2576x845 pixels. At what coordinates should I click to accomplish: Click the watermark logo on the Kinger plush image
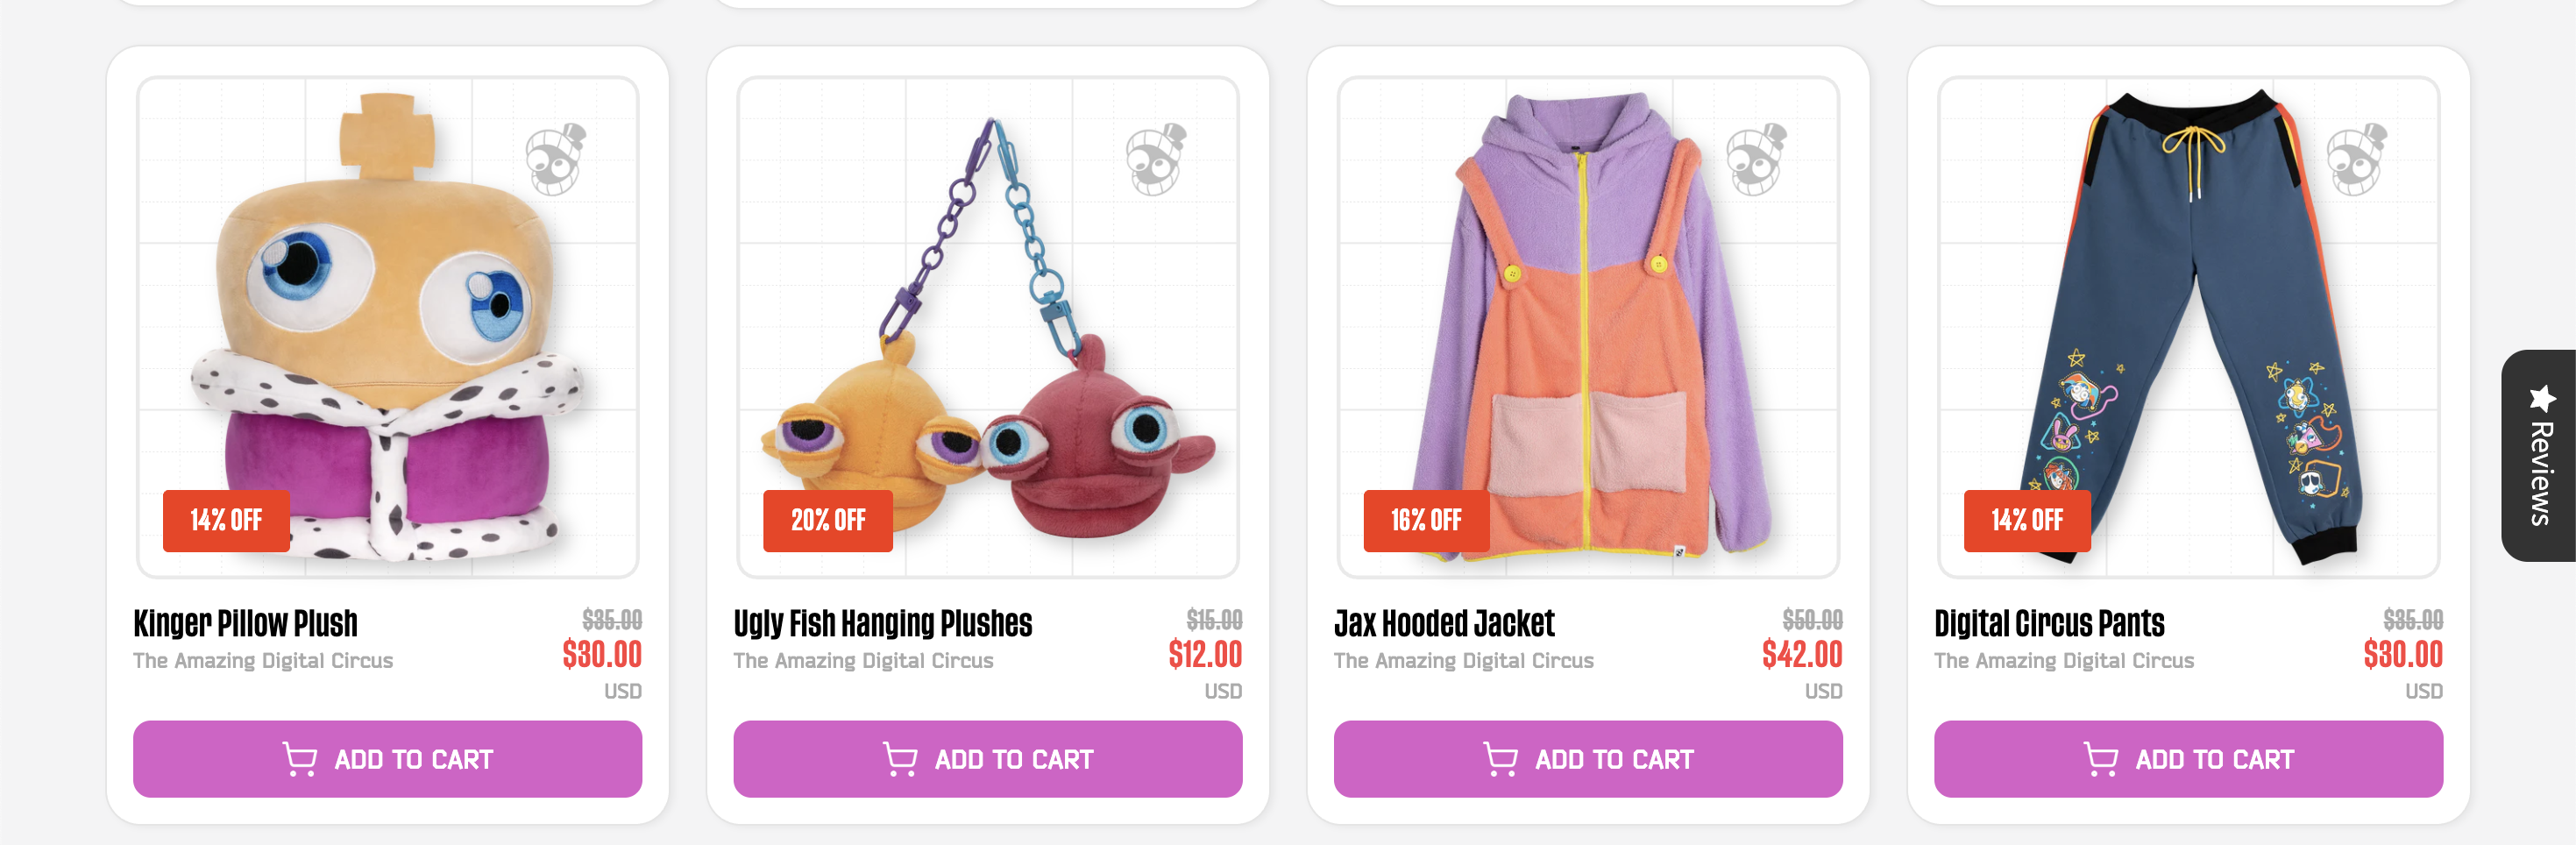pos(556,159)
